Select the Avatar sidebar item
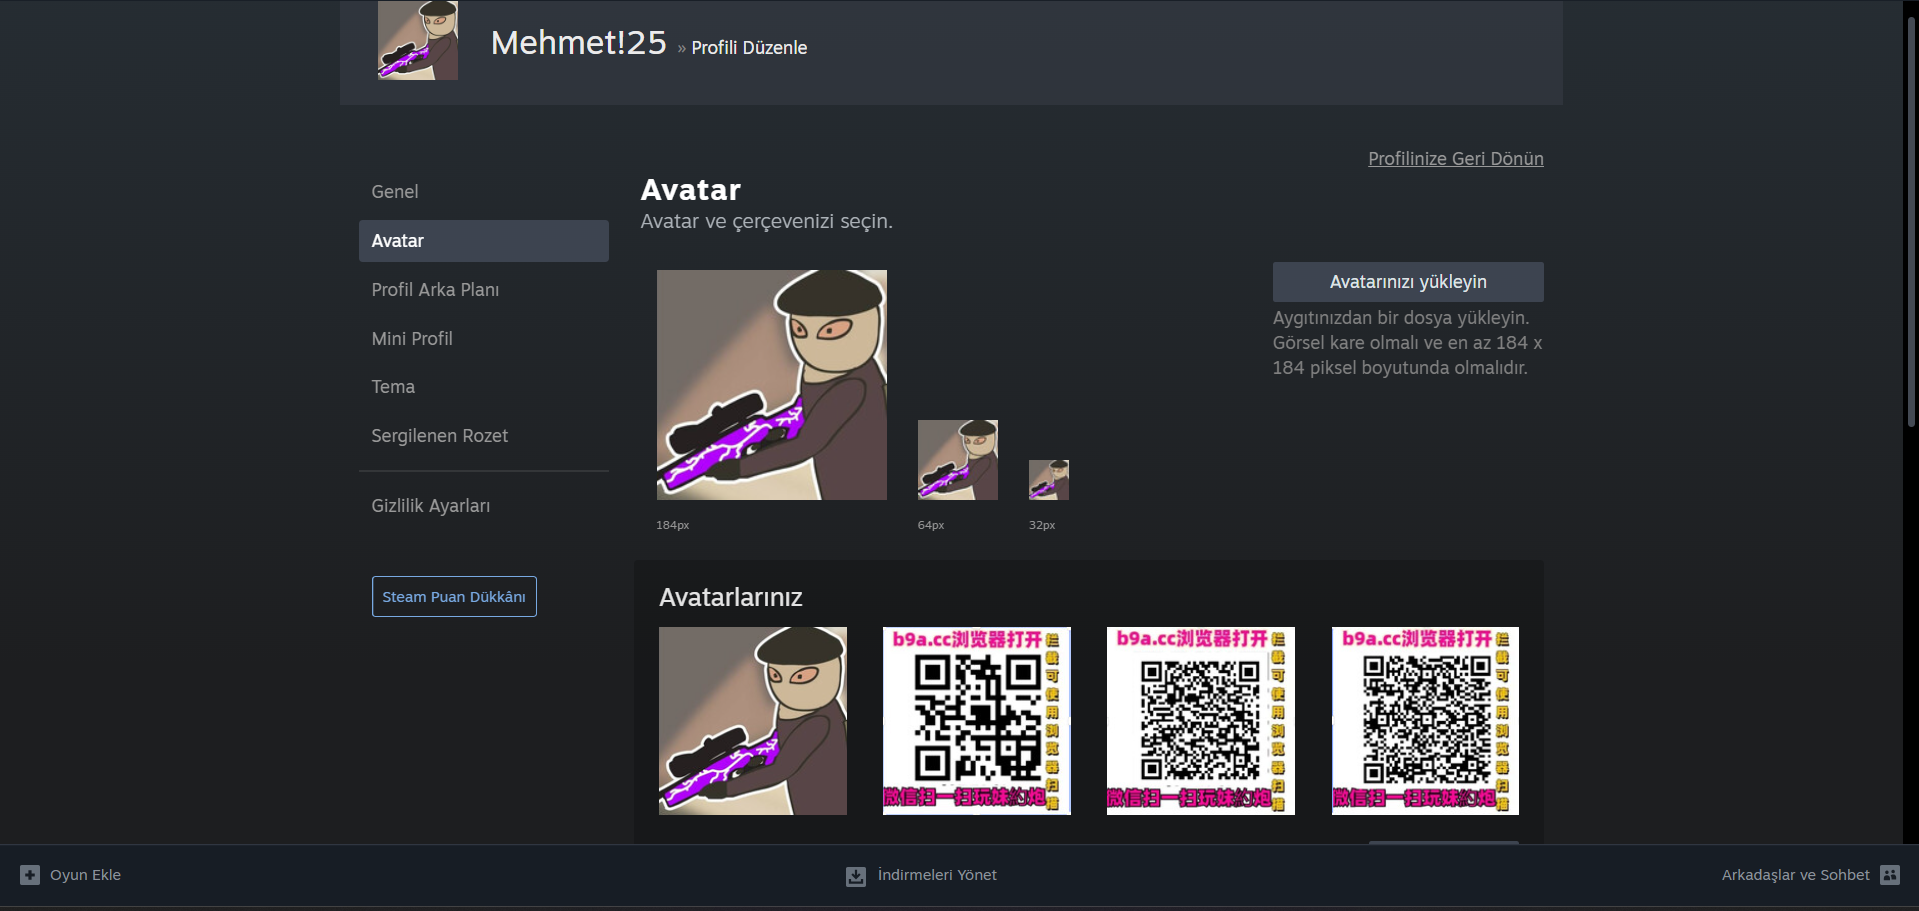 click(x=484, y=241)
